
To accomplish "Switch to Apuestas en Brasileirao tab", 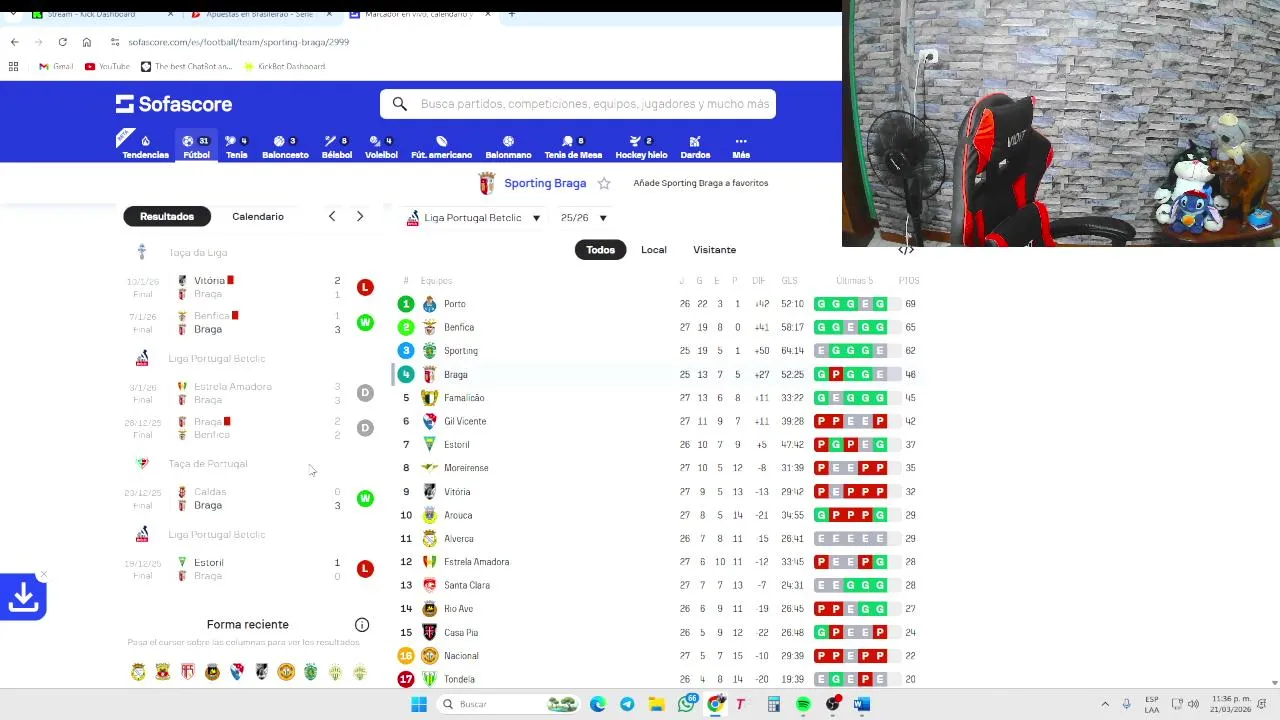I will pyautogui.click(x=259, y=14).
